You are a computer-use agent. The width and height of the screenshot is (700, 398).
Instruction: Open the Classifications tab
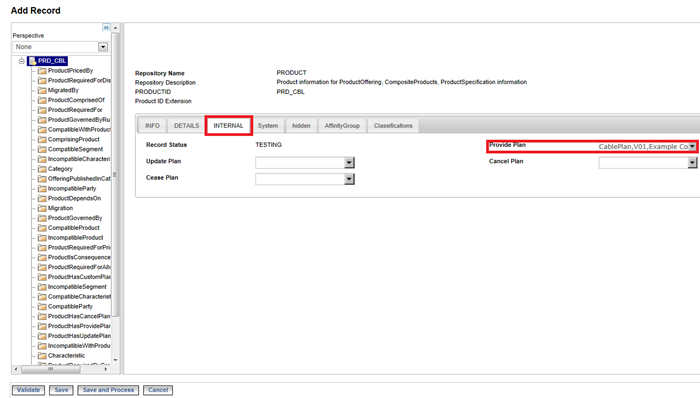pyautogui.click(x=393, y=126)
